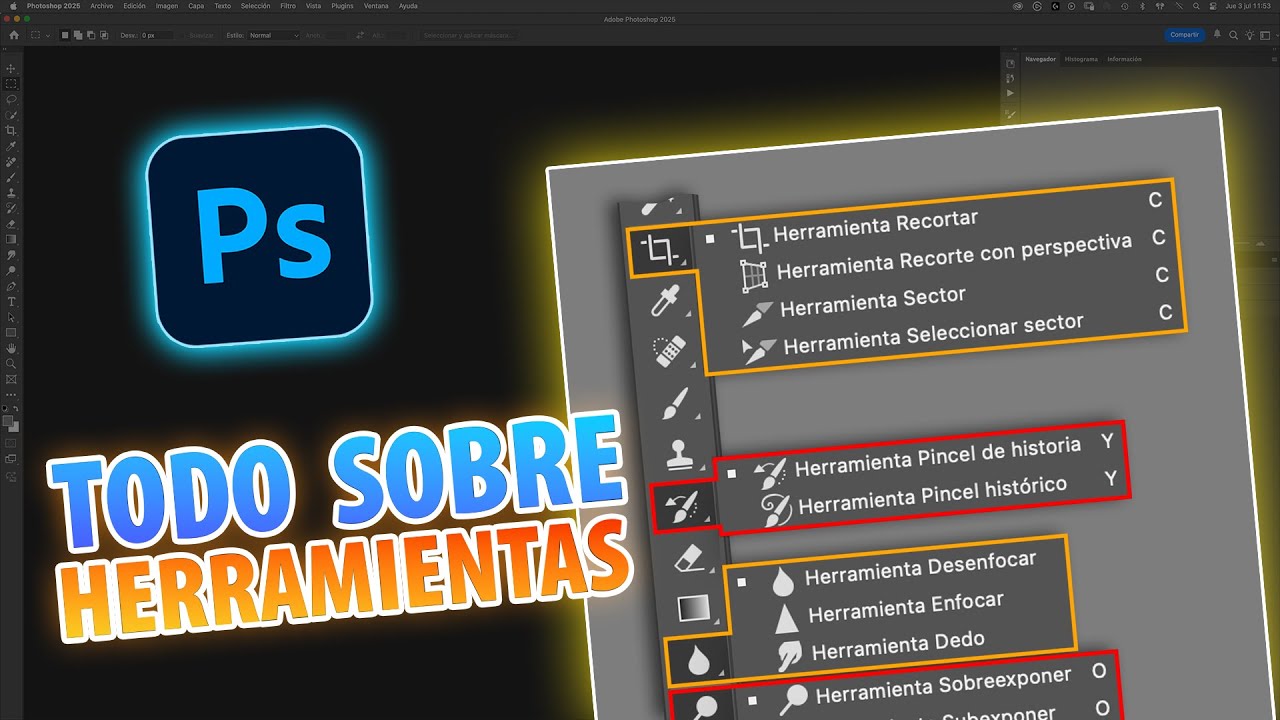This screenshot has width=1280, height=720.
Task: Swap foreground and background colors
Action: click(16, 409)
